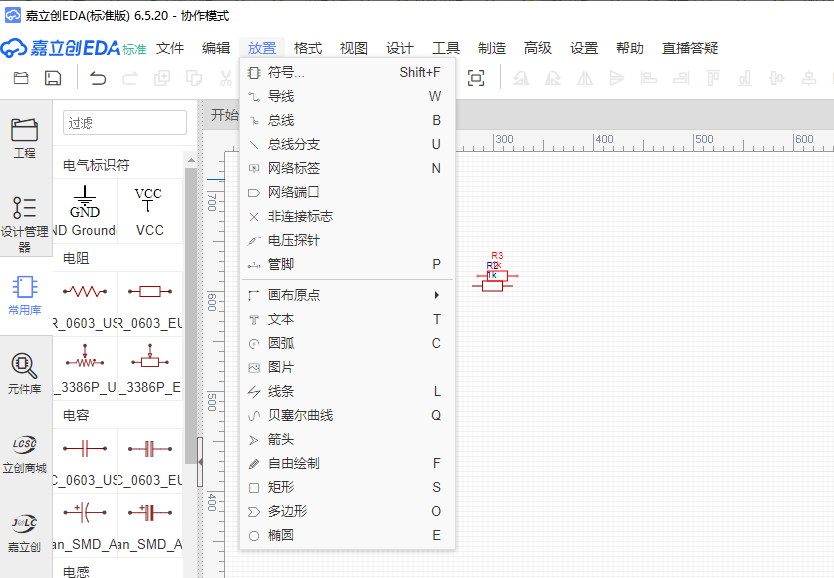The image size is (834, 578).
Task: Select the VCC power symbol
Action: (149, 210)
